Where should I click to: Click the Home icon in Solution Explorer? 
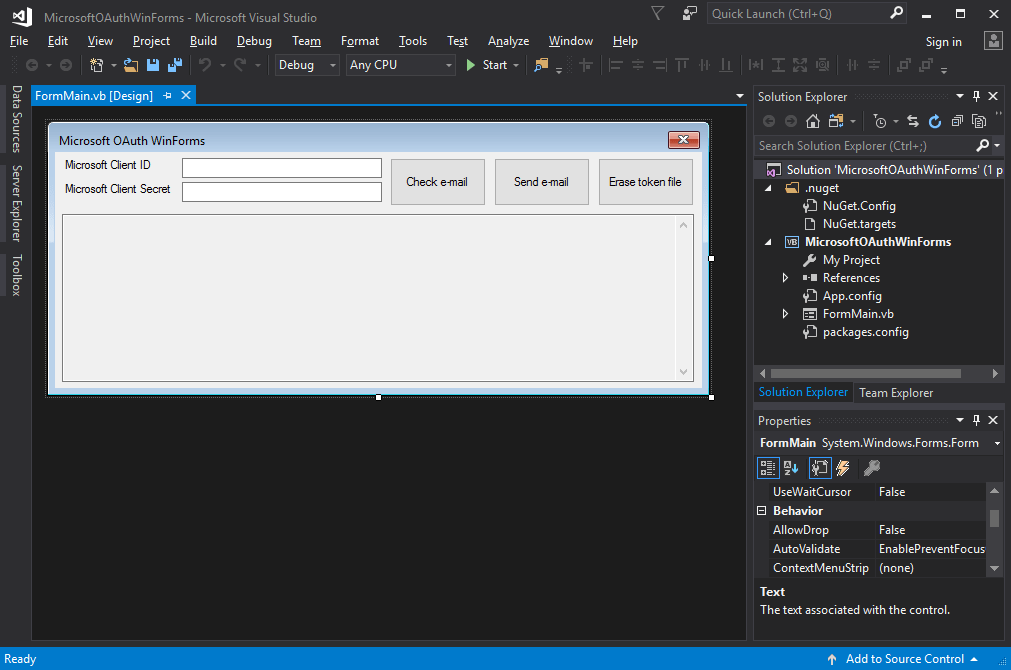(813, 121)
